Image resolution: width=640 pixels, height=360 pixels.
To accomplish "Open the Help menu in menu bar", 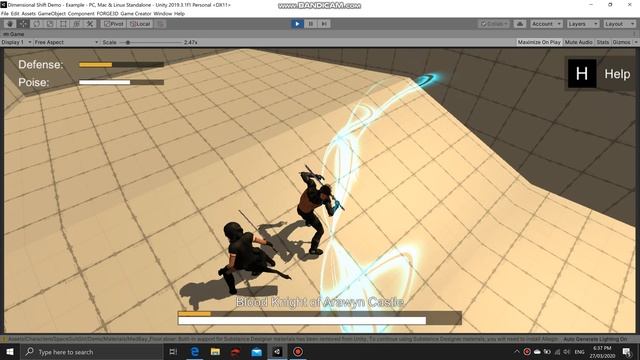I will pos(180,13).
